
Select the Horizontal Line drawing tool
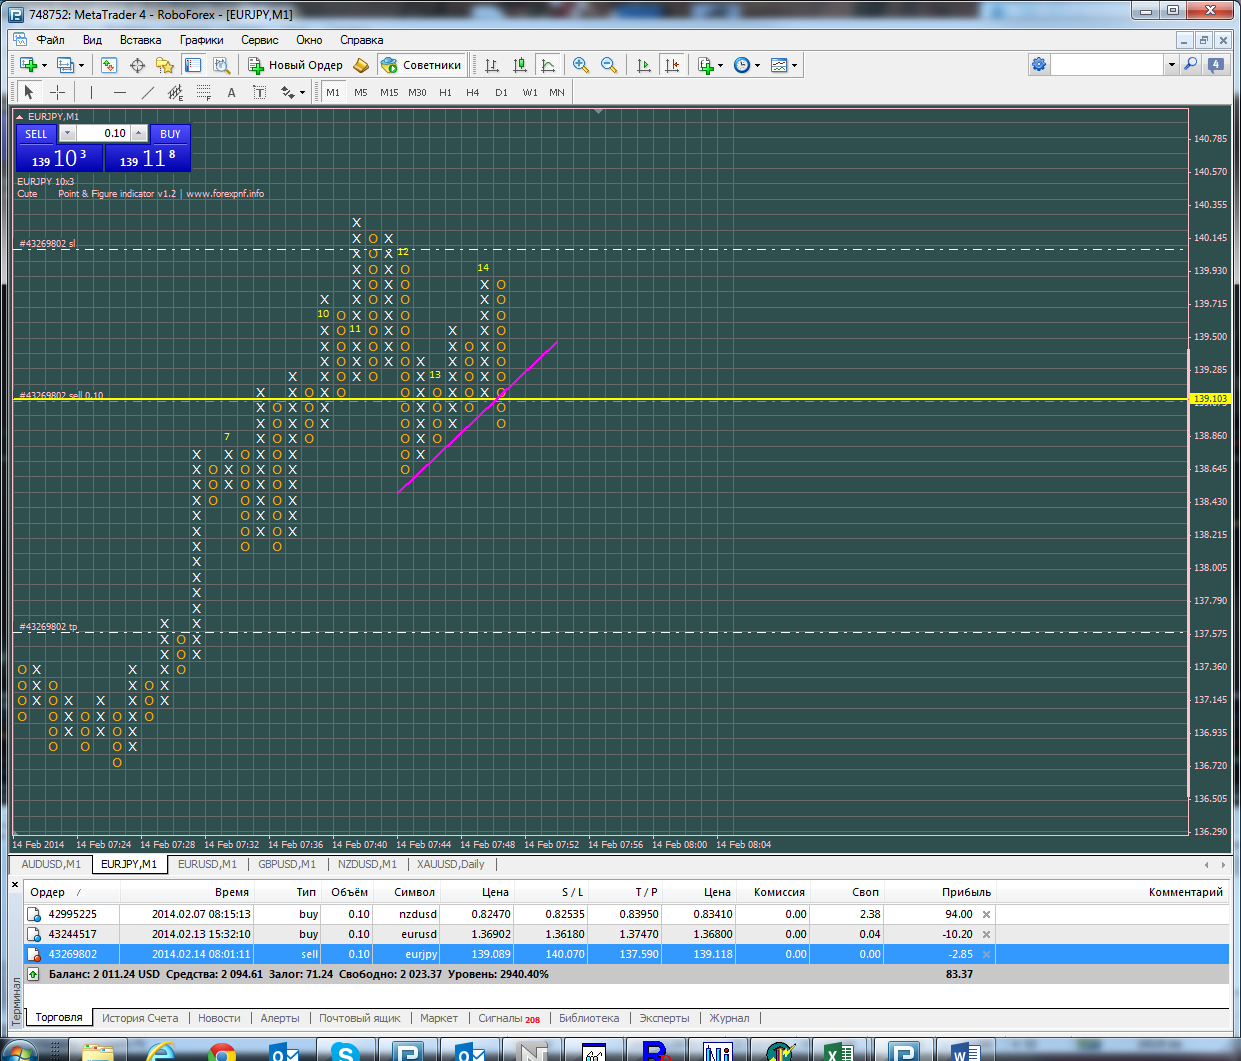click(120, 92)
